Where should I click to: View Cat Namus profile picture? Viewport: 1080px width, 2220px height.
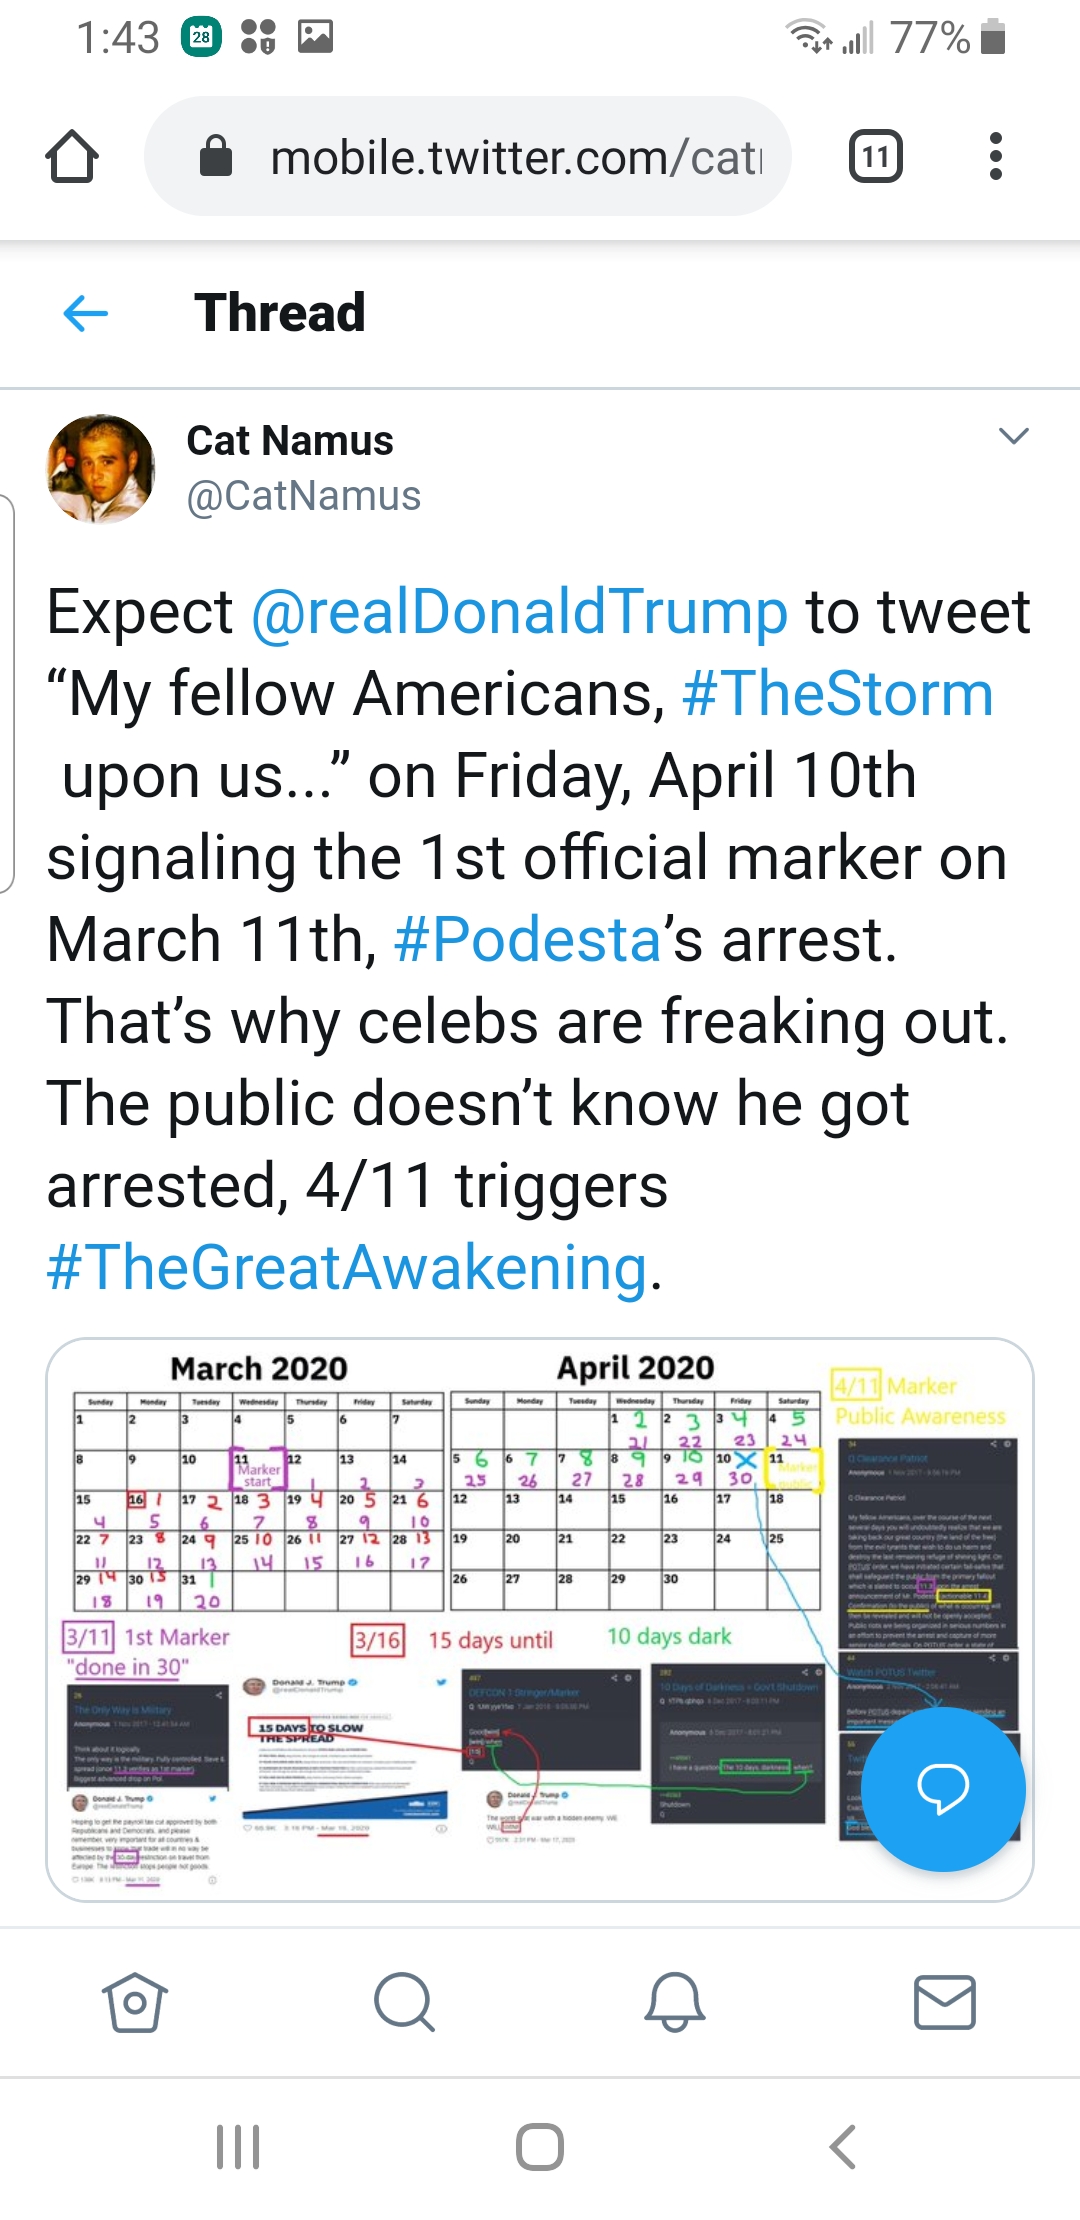[x=101, y=469]
